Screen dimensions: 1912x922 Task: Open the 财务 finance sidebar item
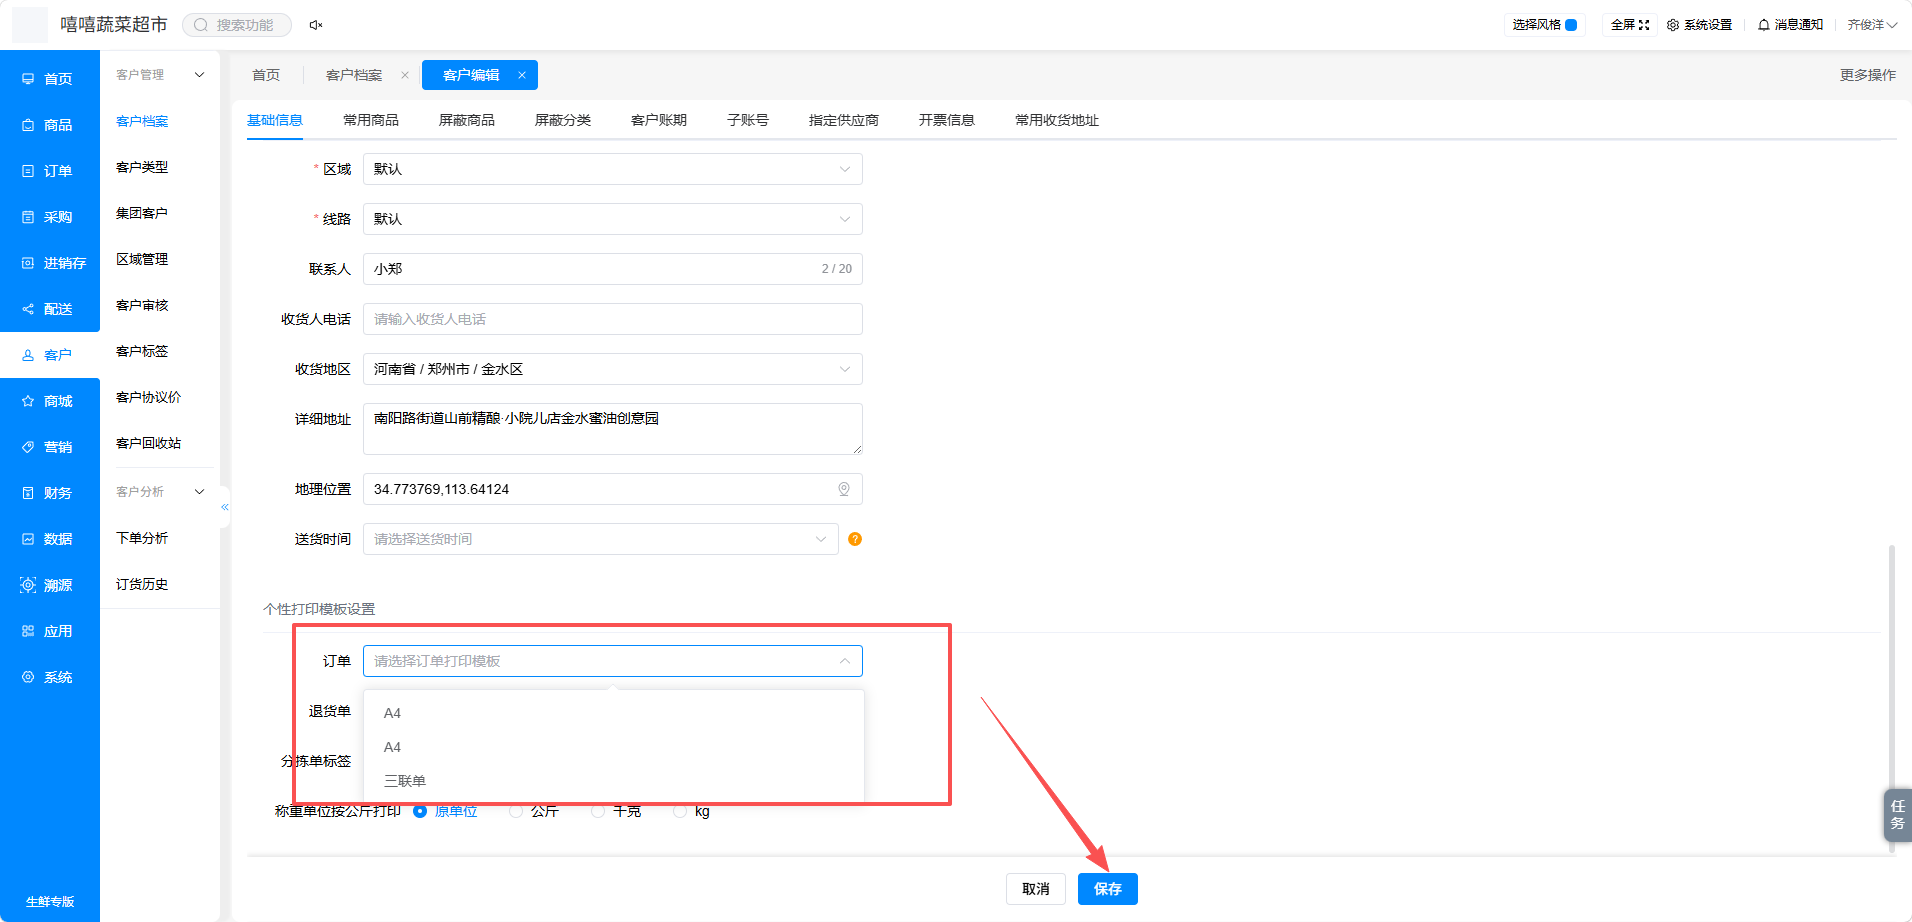[x=50, y=493]
